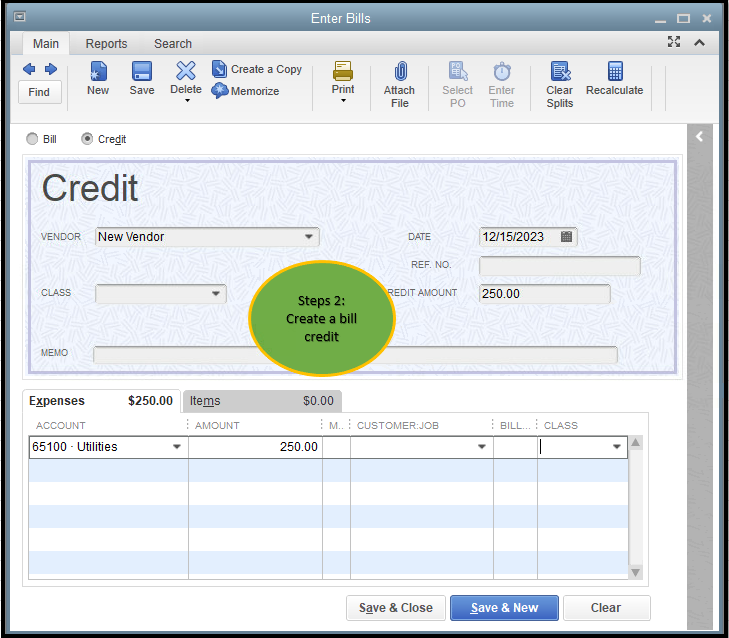Click the ACCOUNT column header
Viewport: 729px width, 638px height.
tap(61, 425)
